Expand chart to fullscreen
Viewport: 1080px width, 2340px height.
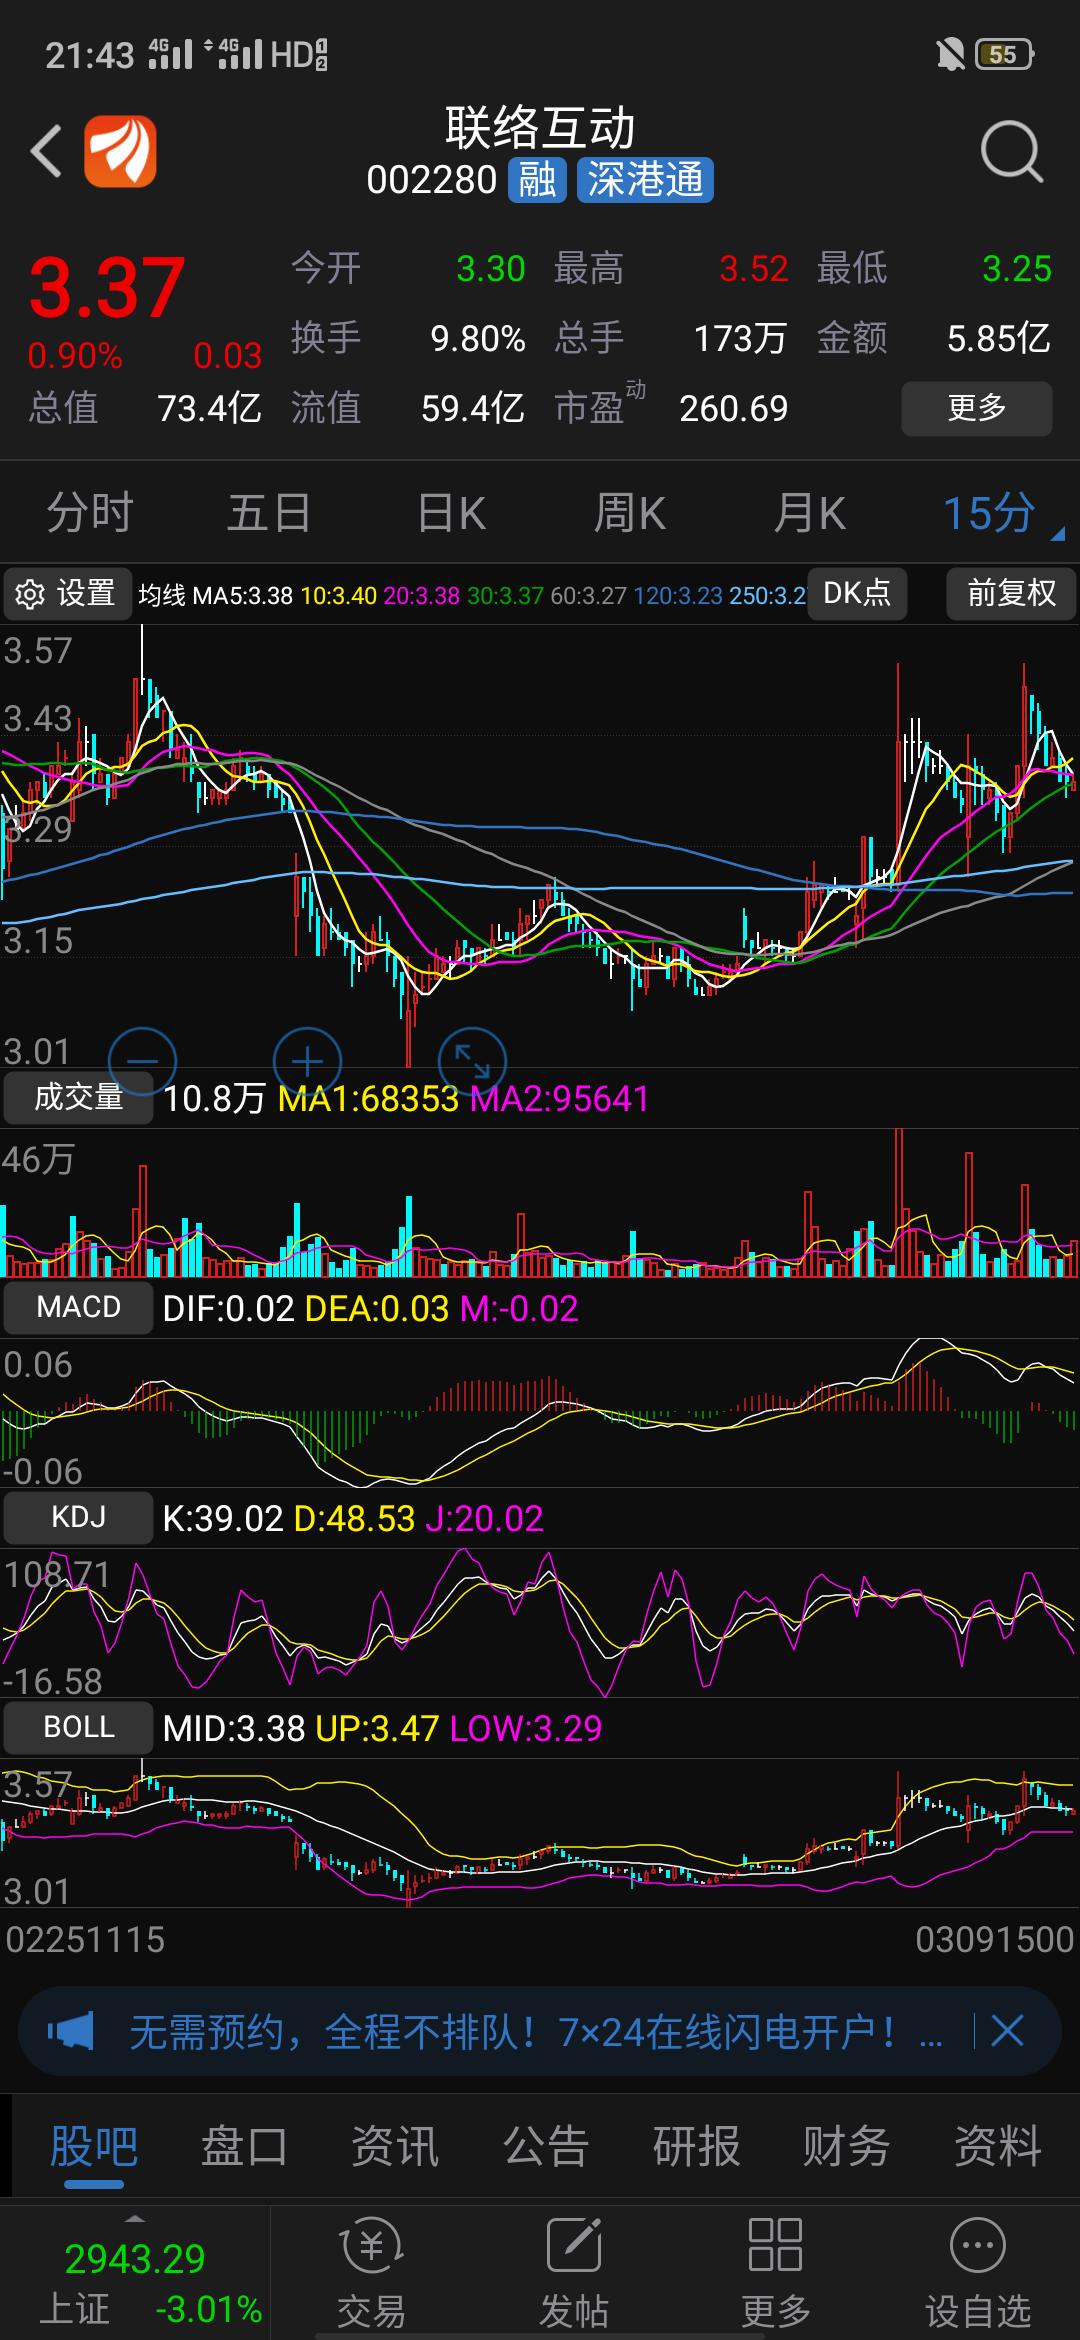point(472,1060)
